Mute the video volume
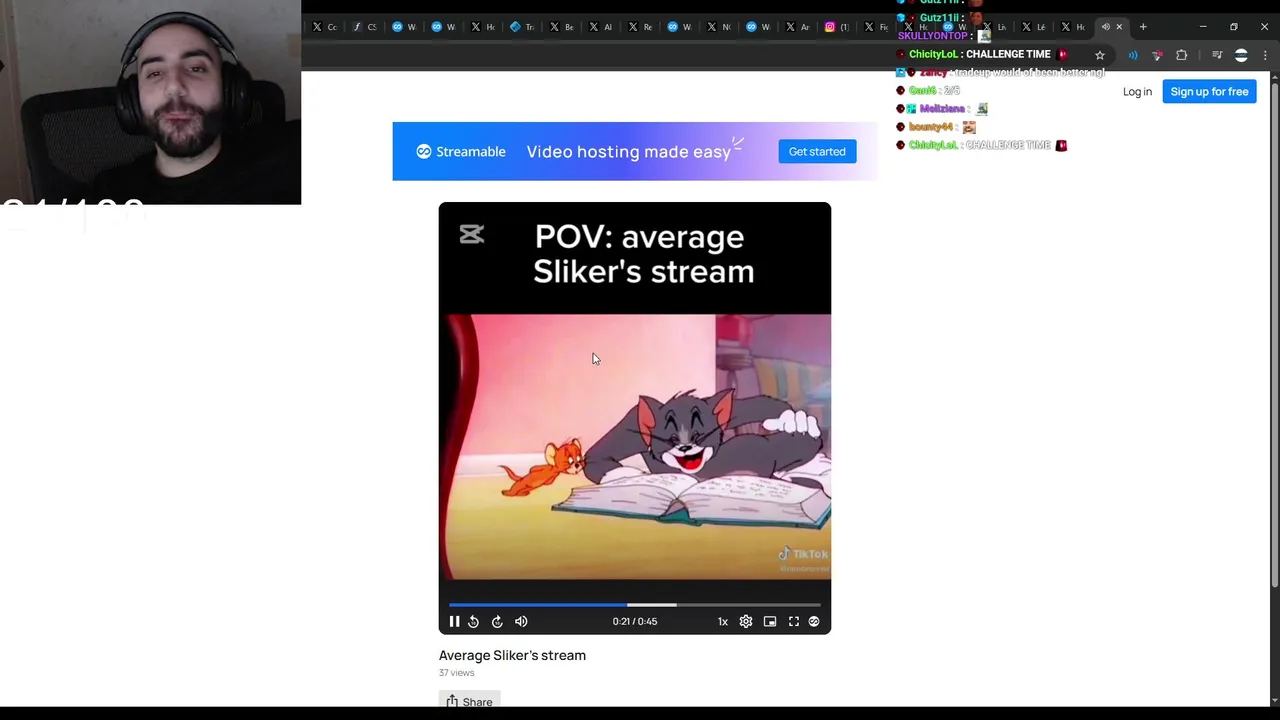 click(x=521, y=621)
